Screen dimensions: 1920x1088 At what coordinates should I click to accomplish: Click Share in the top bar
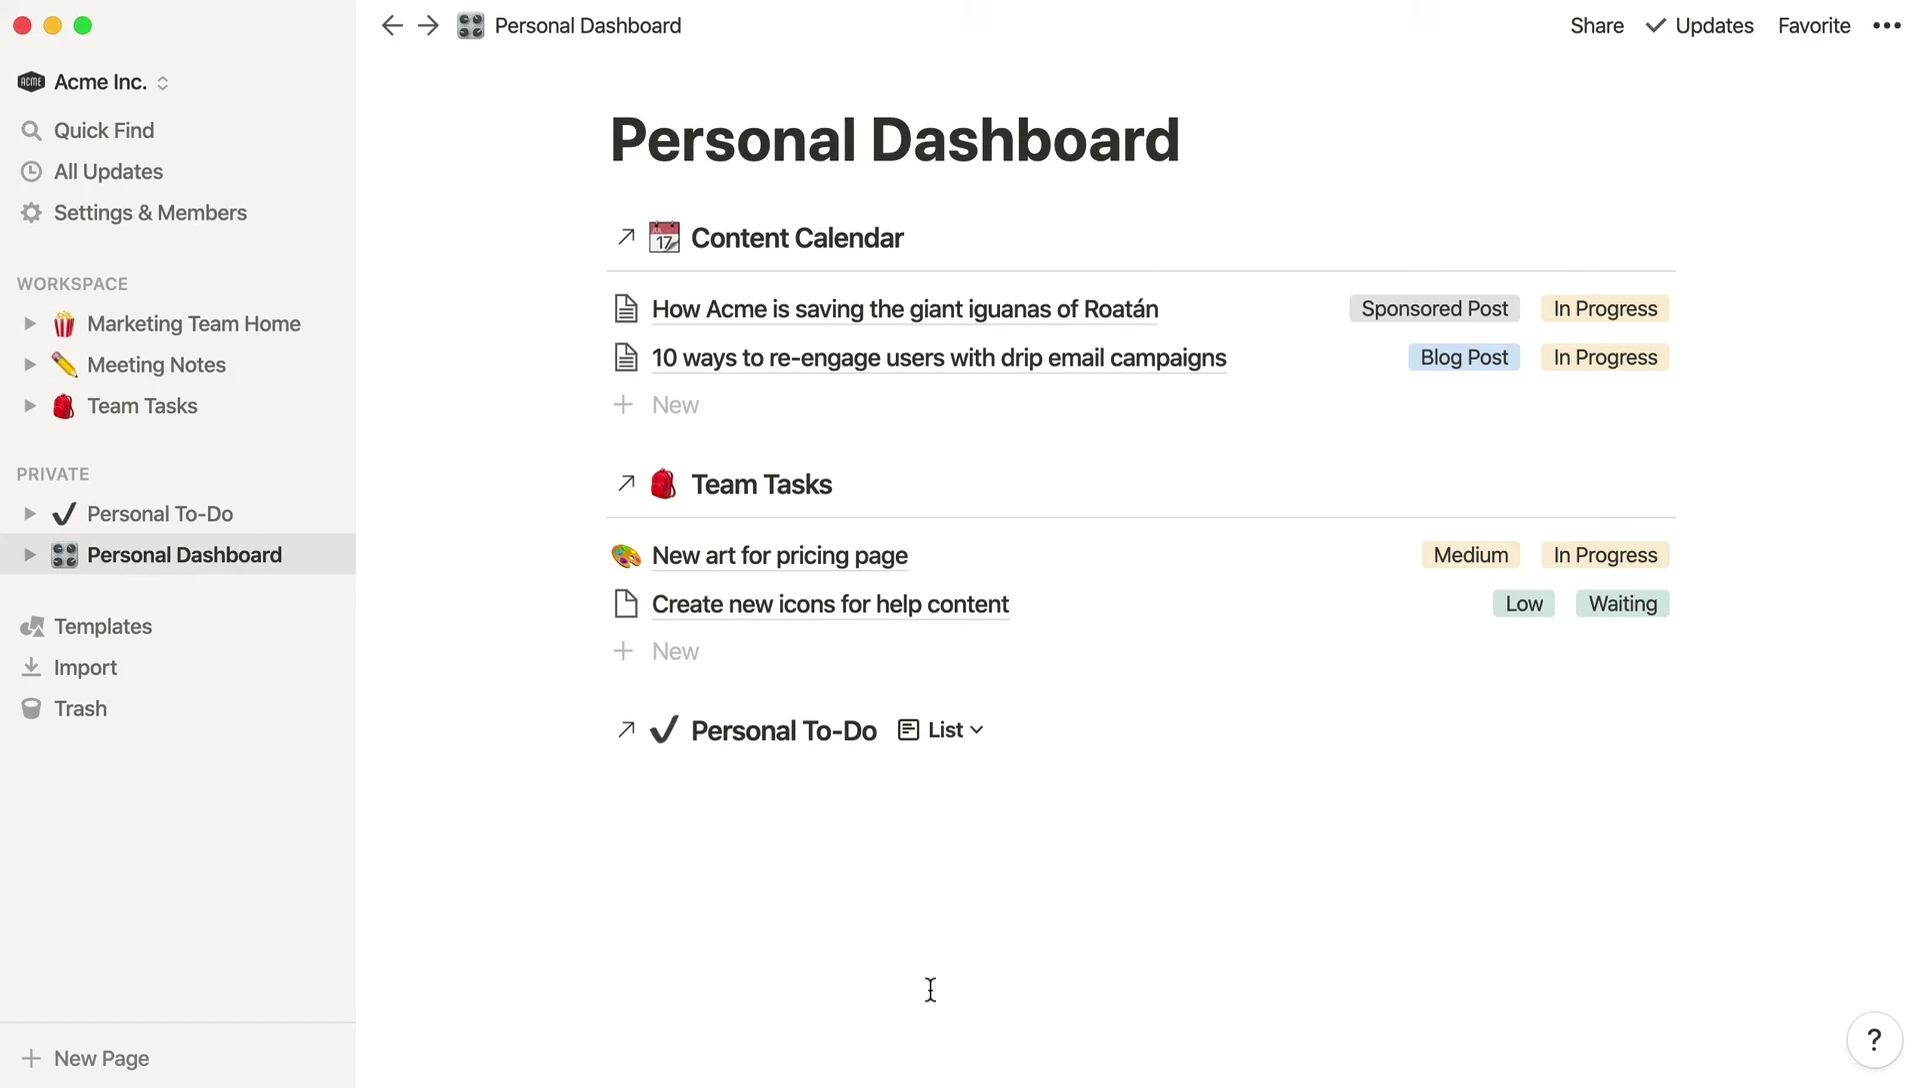(1596, 26)
